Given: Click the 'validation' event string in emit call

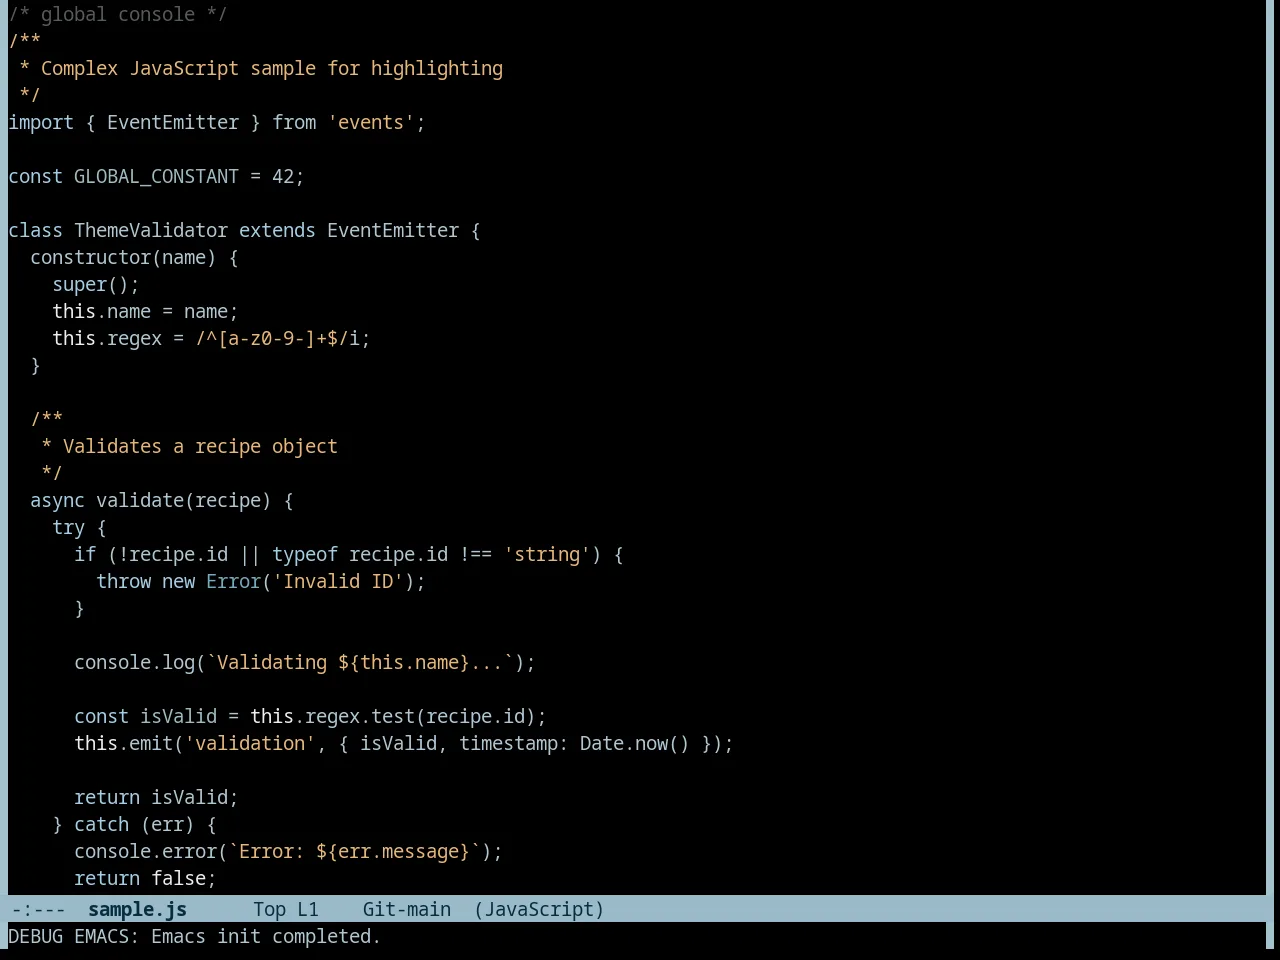Looking at the screenshot, I should [250, 744].
